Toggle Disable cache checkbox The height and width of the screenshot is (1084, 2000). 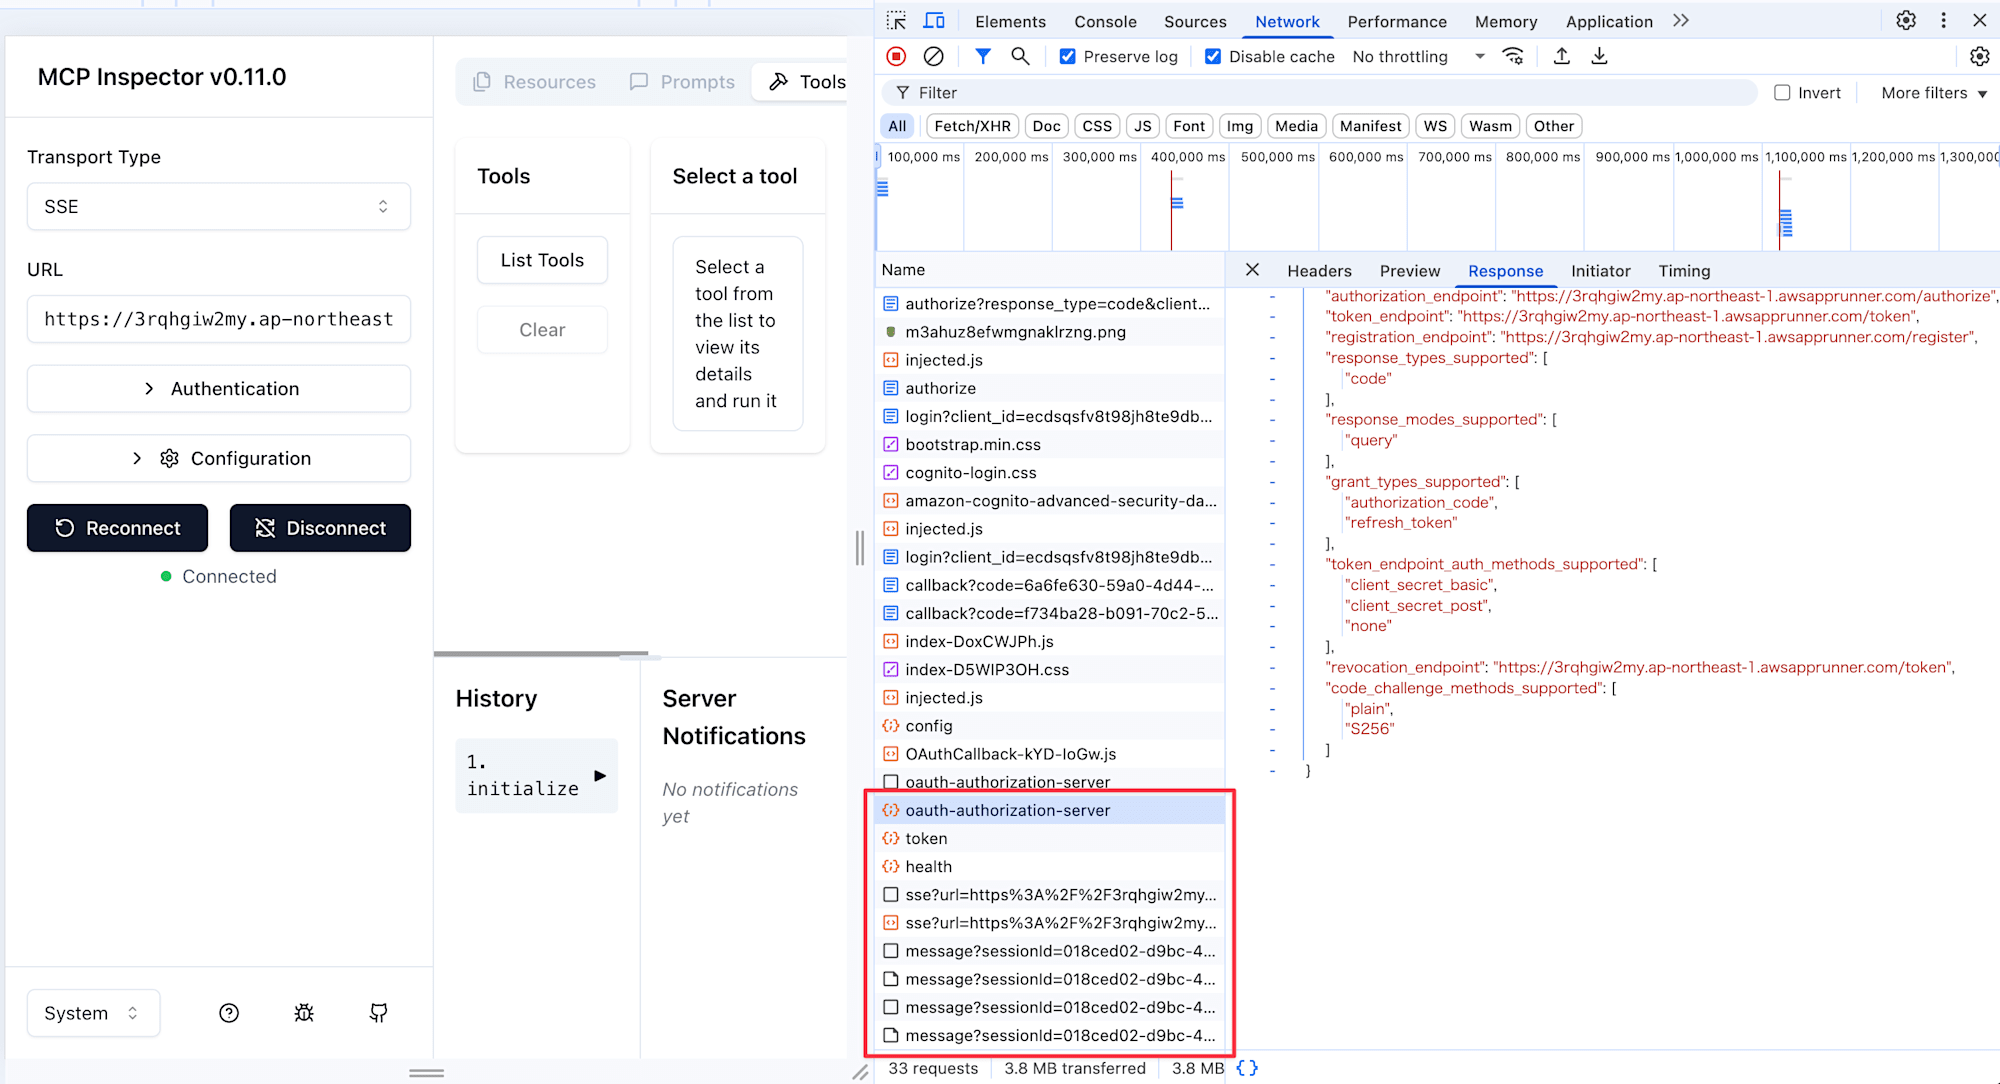tap(1213, 57)
